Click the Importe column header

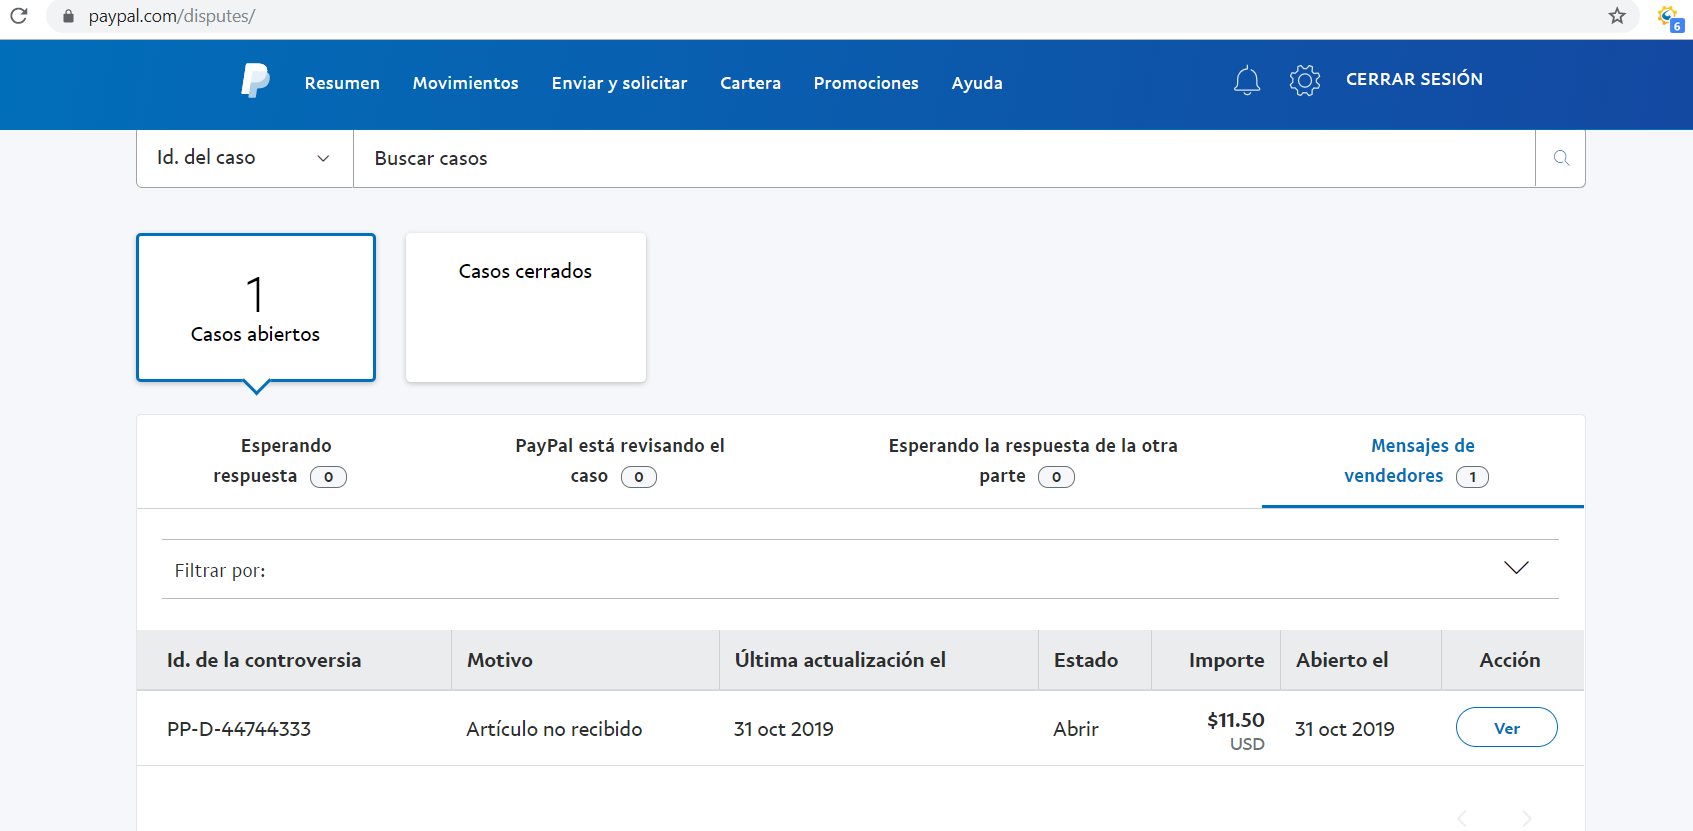[1227, 660]
